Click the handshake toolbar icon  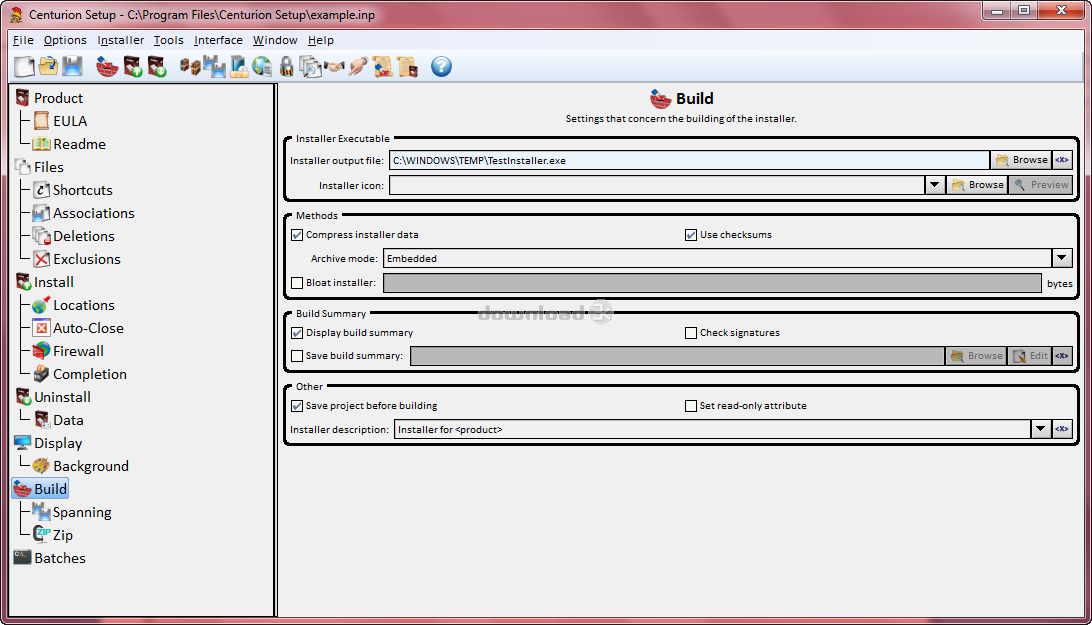pyautogui.click(x=334, y=67)
